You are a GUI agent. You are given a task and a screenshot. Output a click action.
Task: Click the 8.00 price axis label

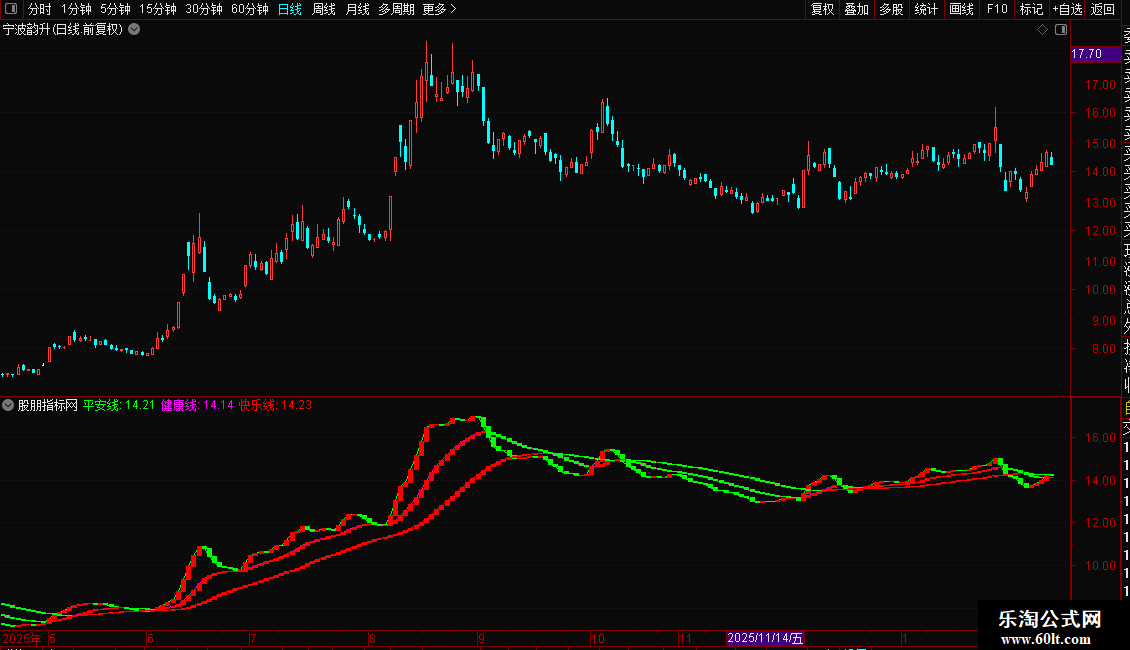(x=1103, y=348)
